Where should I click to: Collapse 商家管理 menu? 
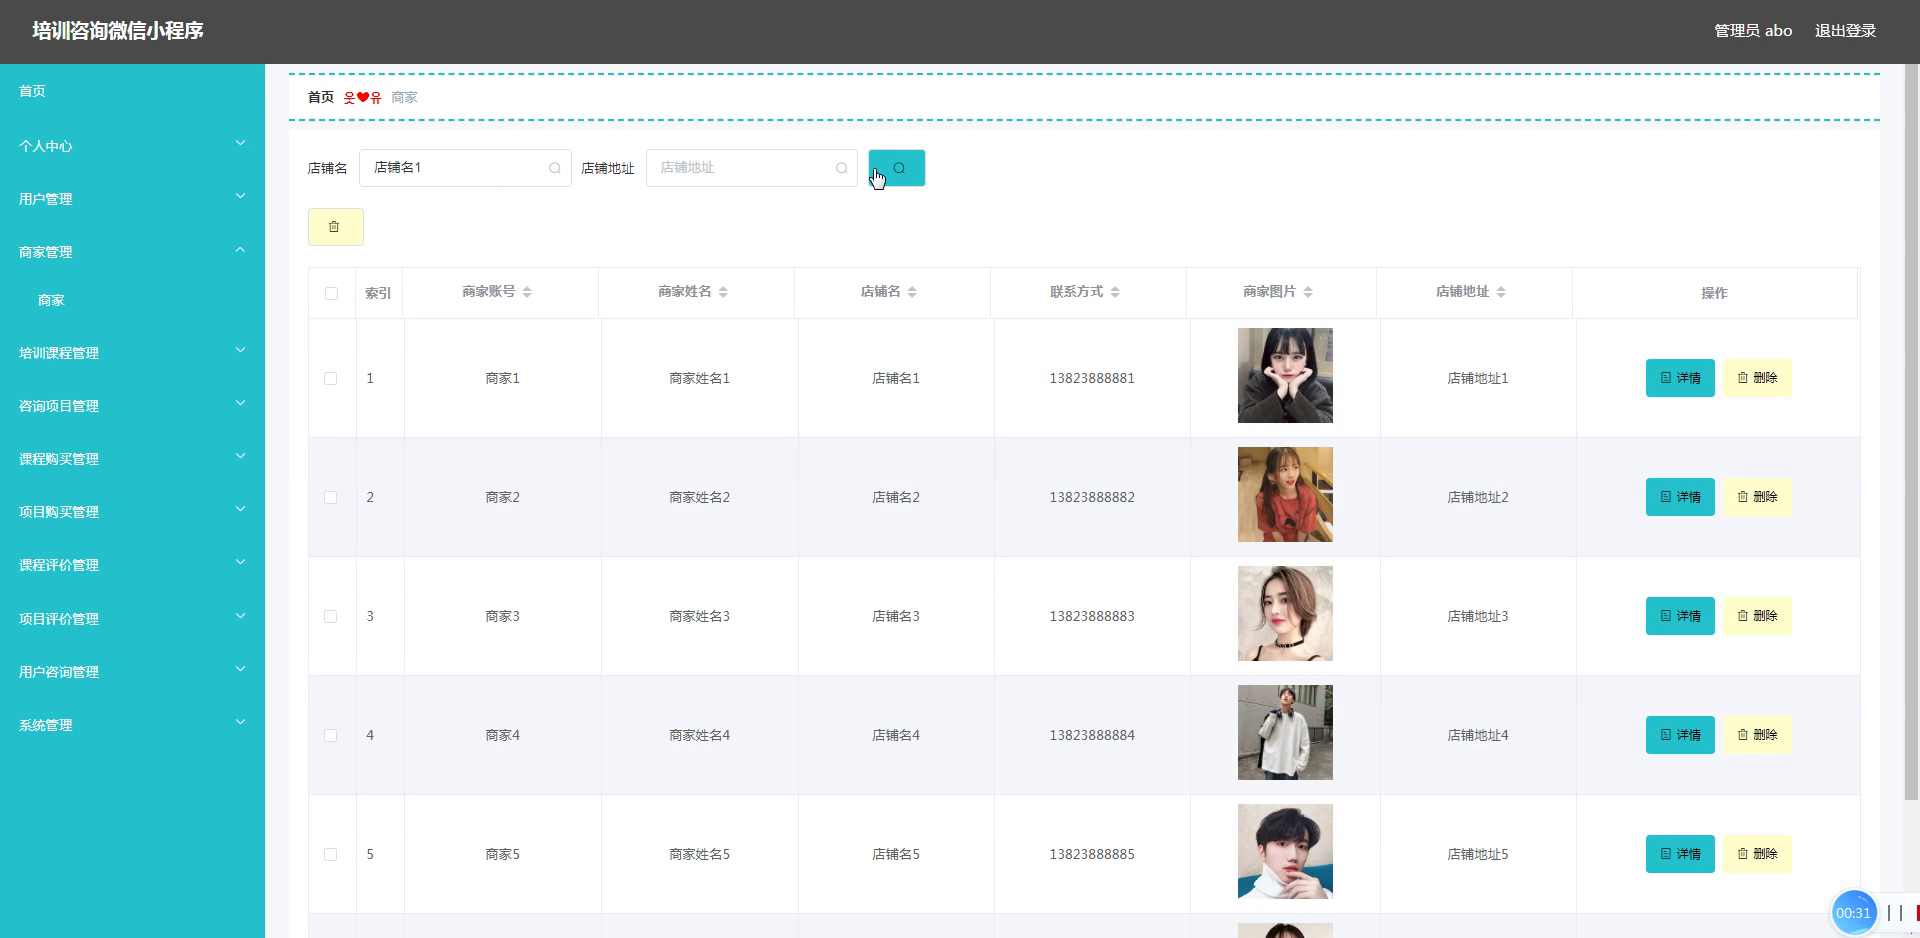132,251
